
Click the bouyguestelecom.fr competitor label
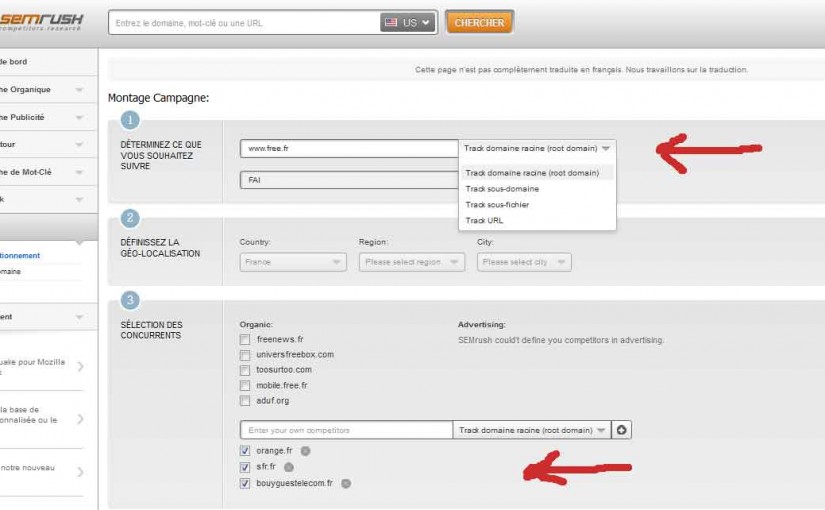(295, 484)
